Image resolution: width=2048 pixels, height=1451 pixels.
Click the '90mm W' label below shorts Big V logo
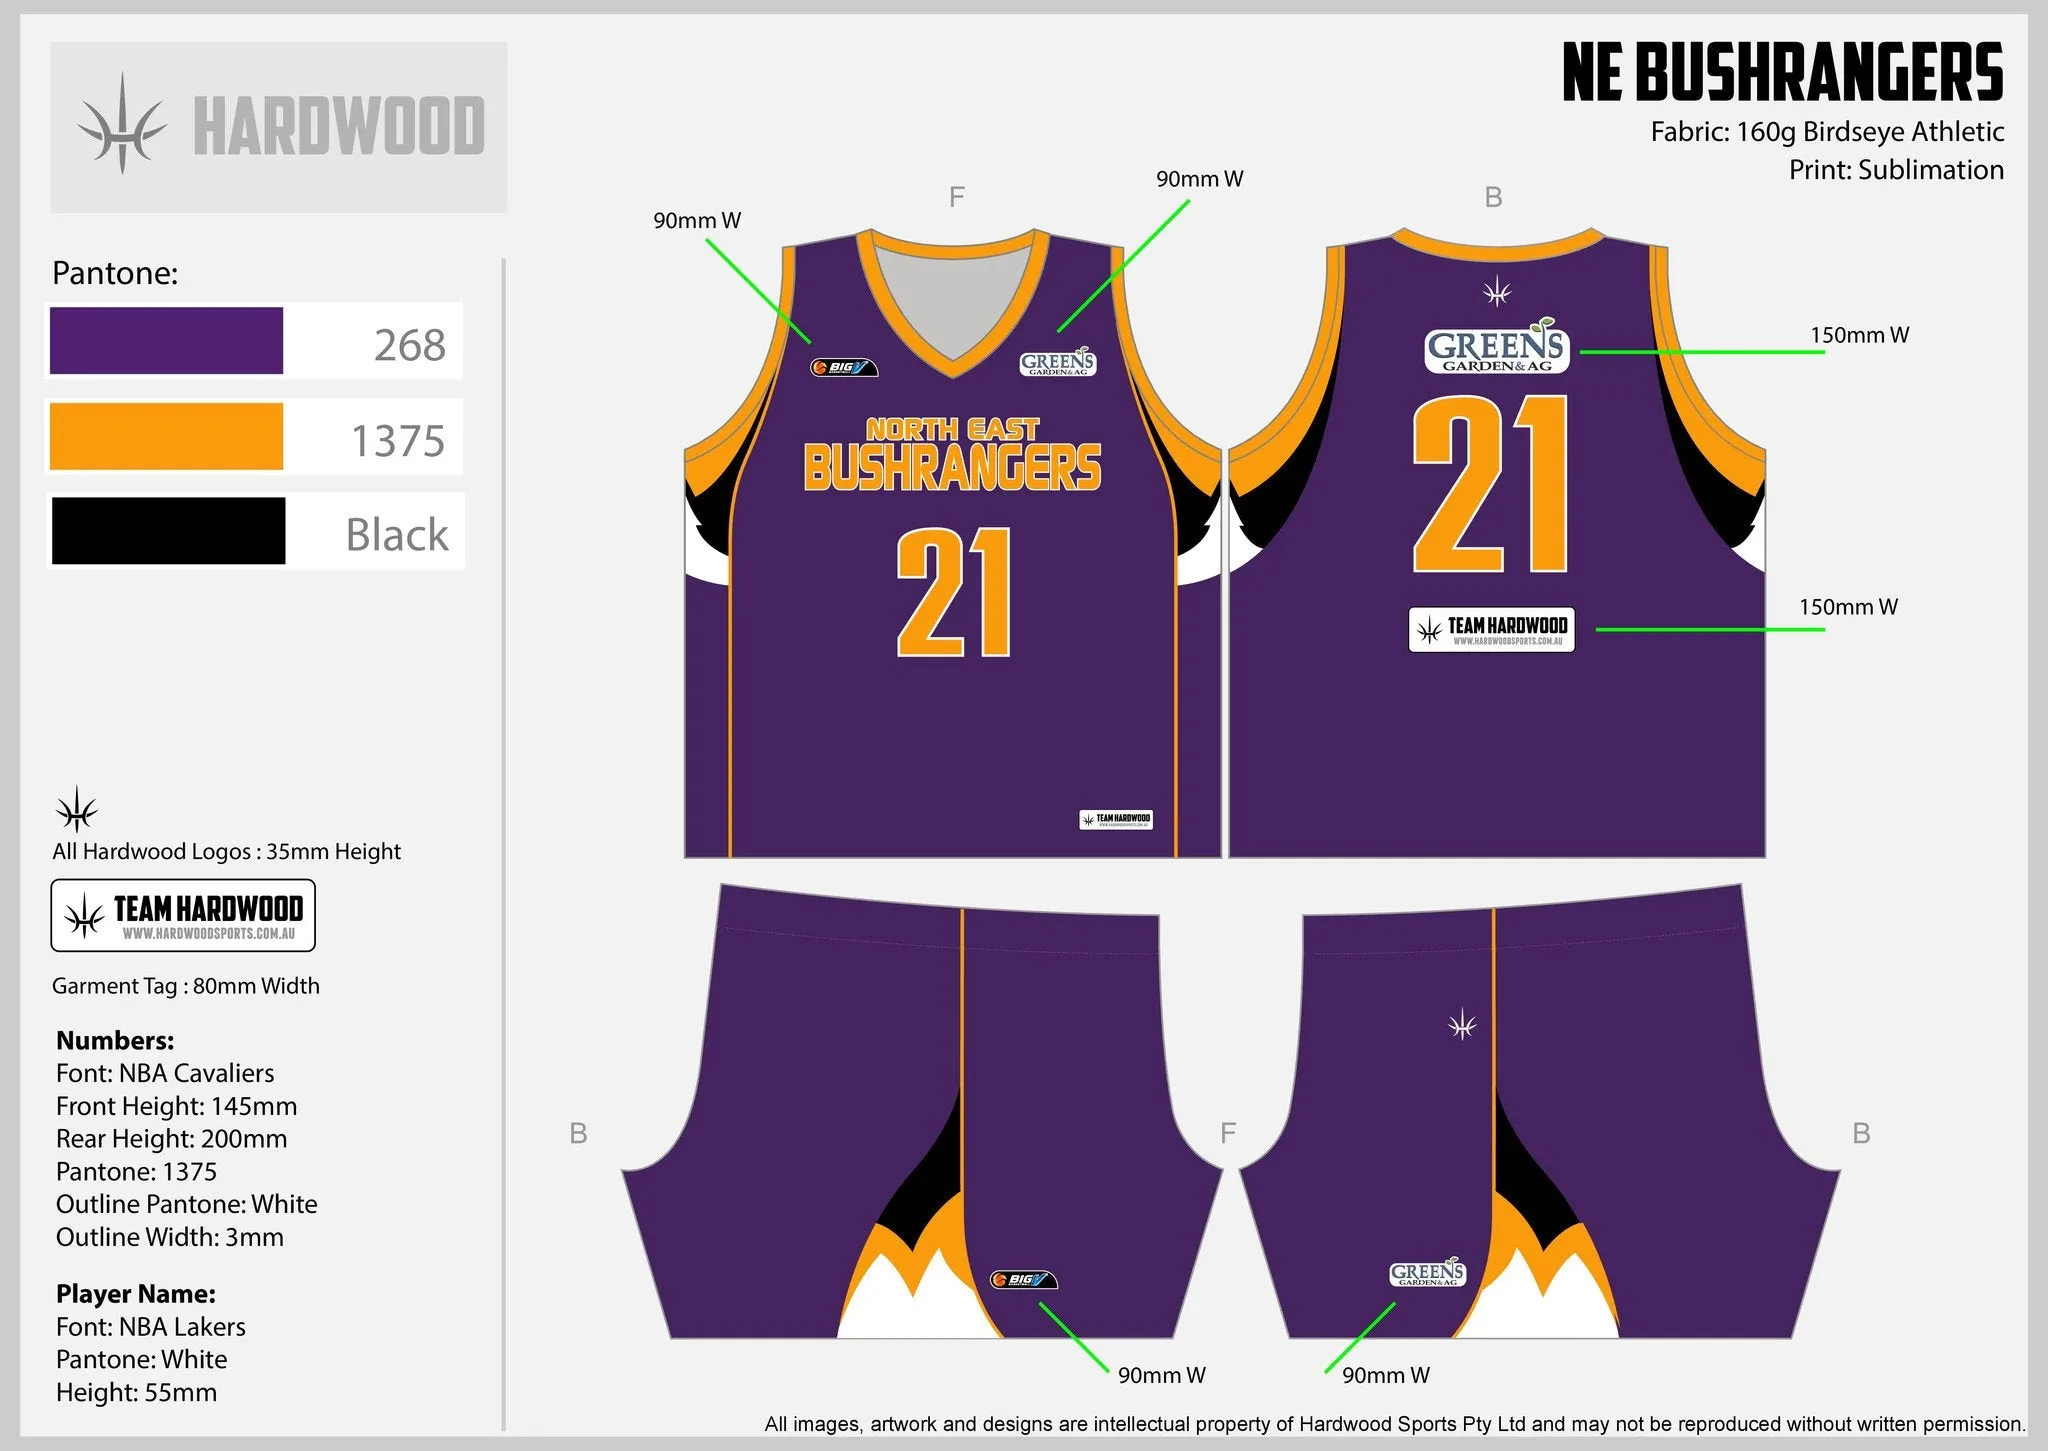(1162, 1375)
